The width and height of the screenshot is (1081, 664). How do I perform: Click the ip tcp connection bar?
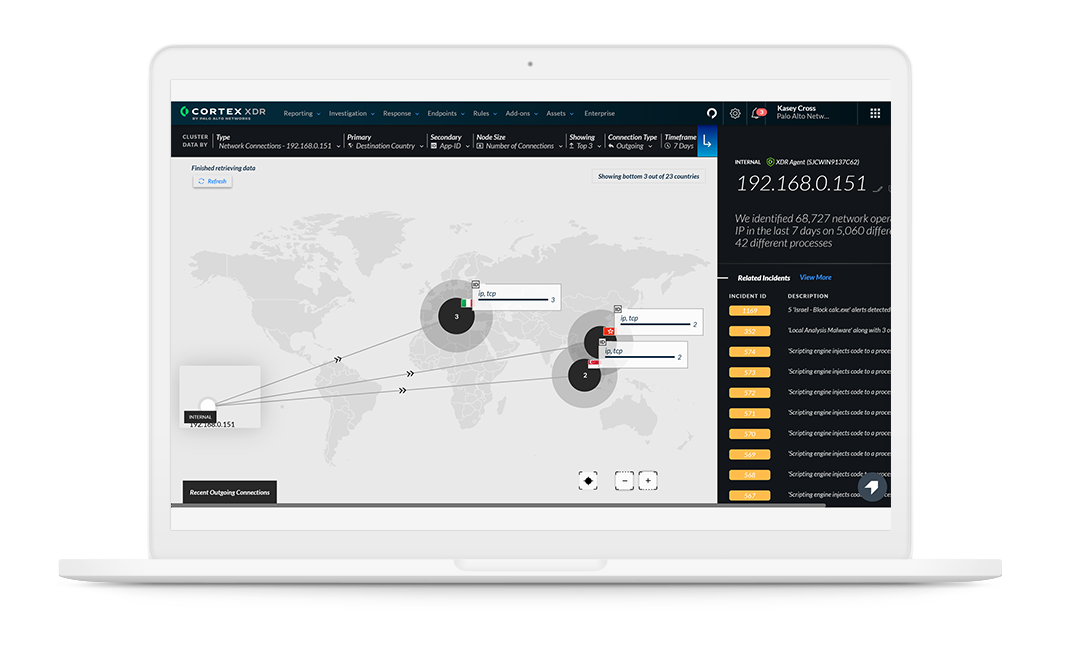(512, 297)
